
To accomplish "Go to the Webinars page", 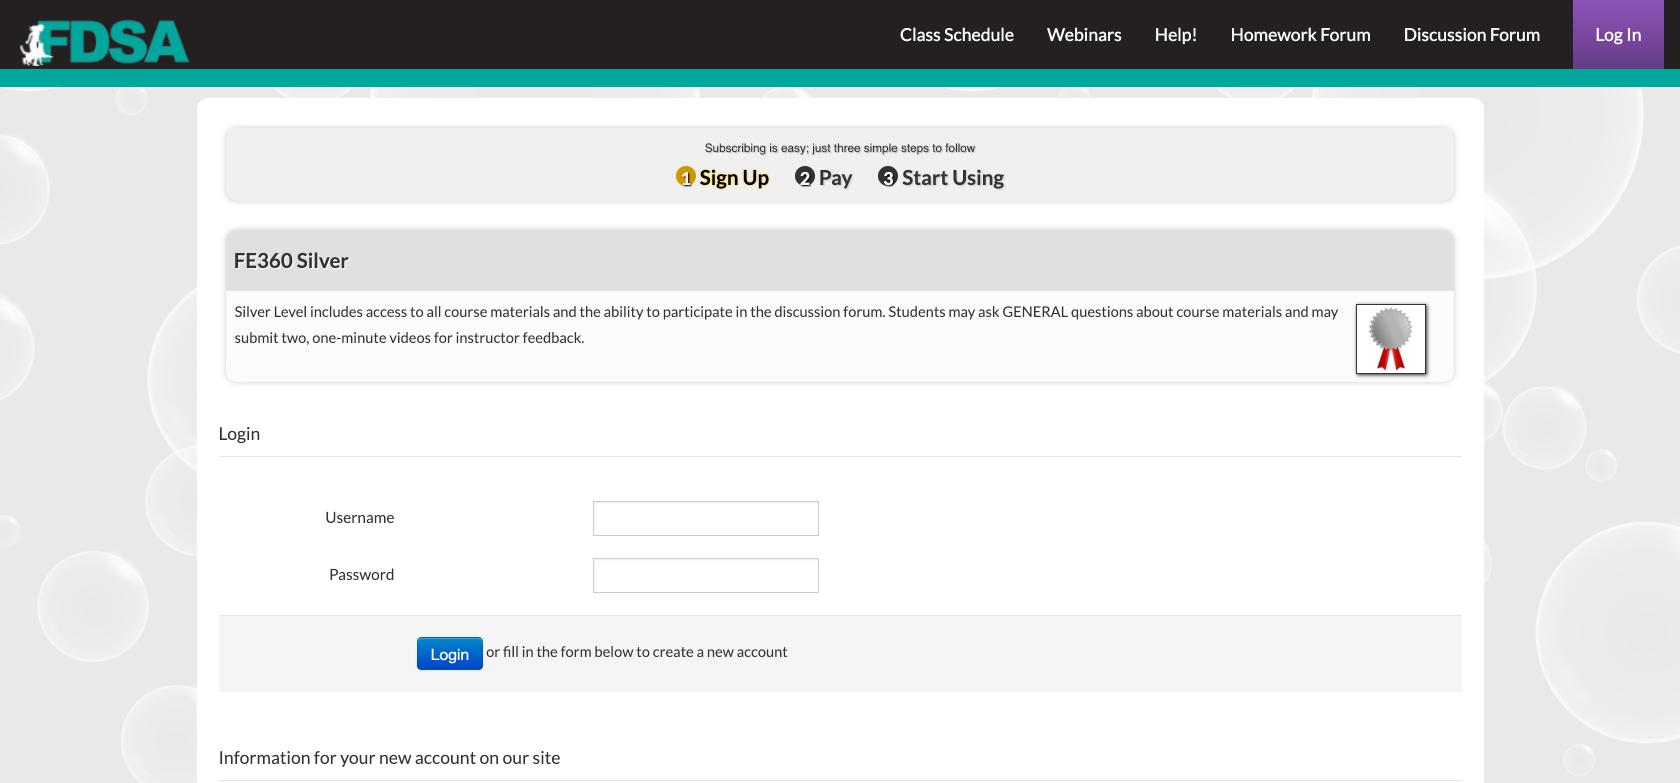I will coord(1083,35).
